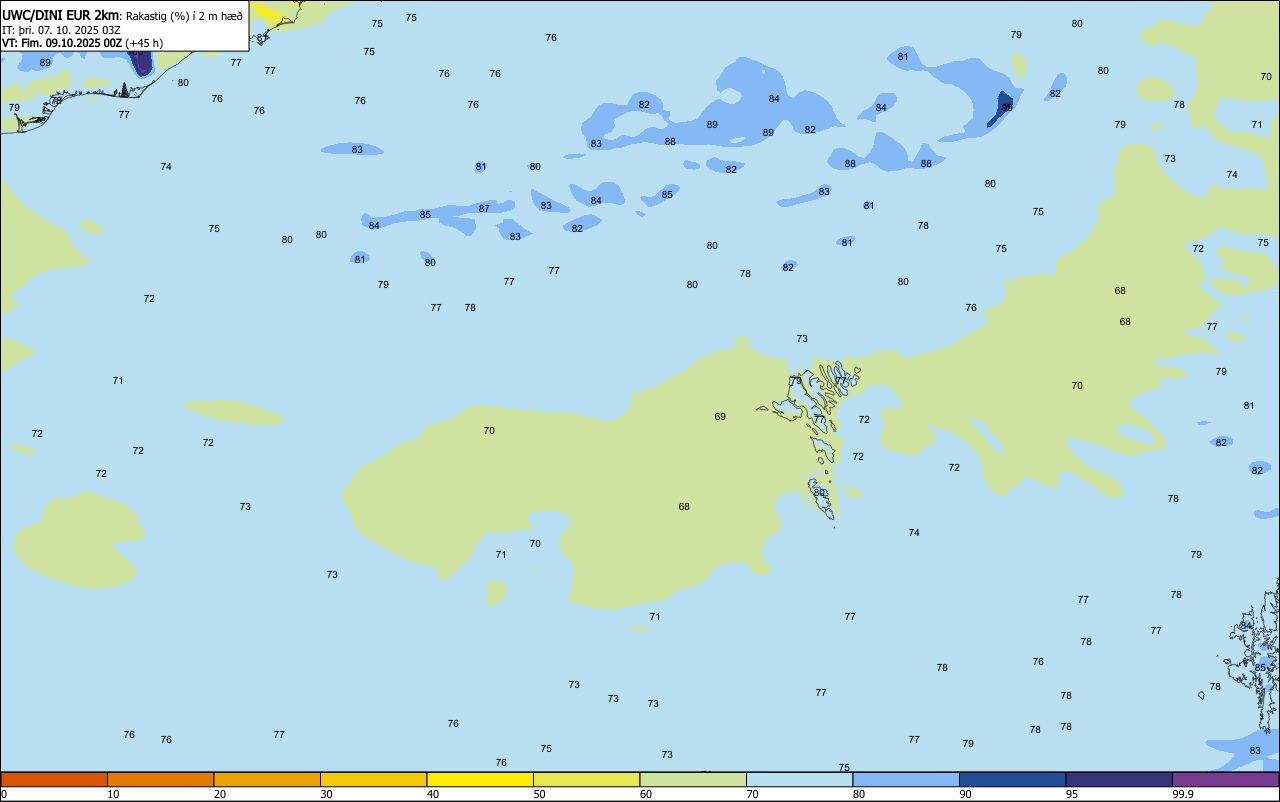Click the '99.9' tick label on color scale
Viewport: 1280px width, 802px height.
(1183, 794)
